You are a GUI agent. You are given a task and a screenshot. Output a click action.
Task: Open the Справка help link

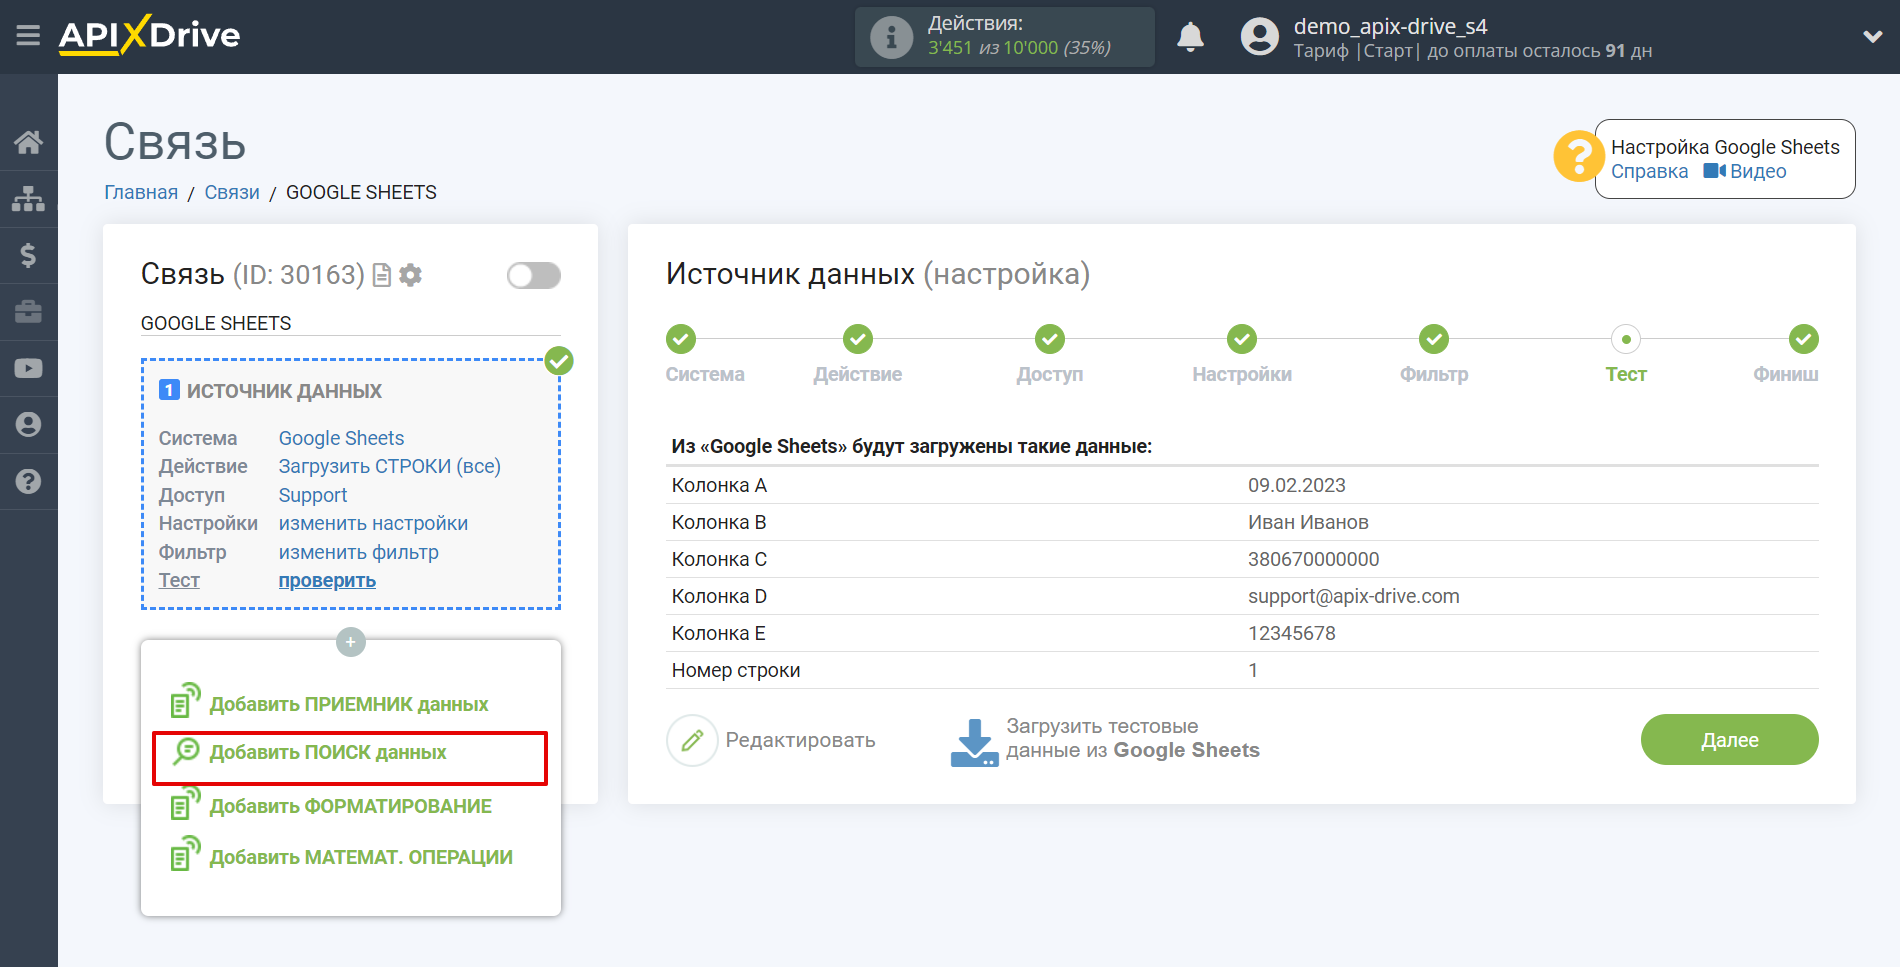coord(1649,171)
